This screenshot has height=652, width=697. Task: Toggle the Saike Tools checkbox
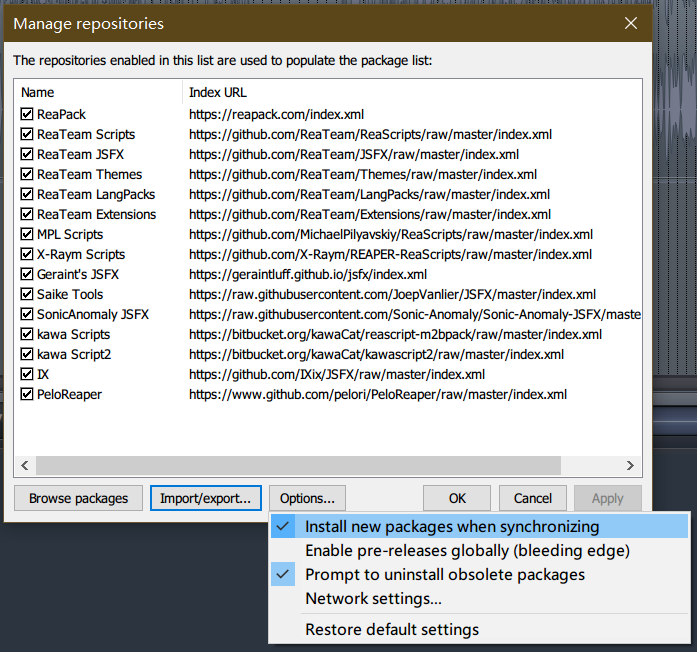click(27, 294)
